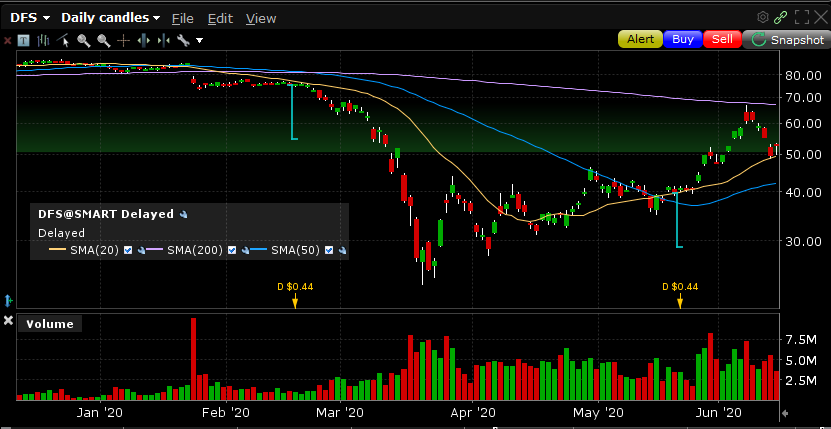Click the tall red late-January volume bar

tap(193, 359)
